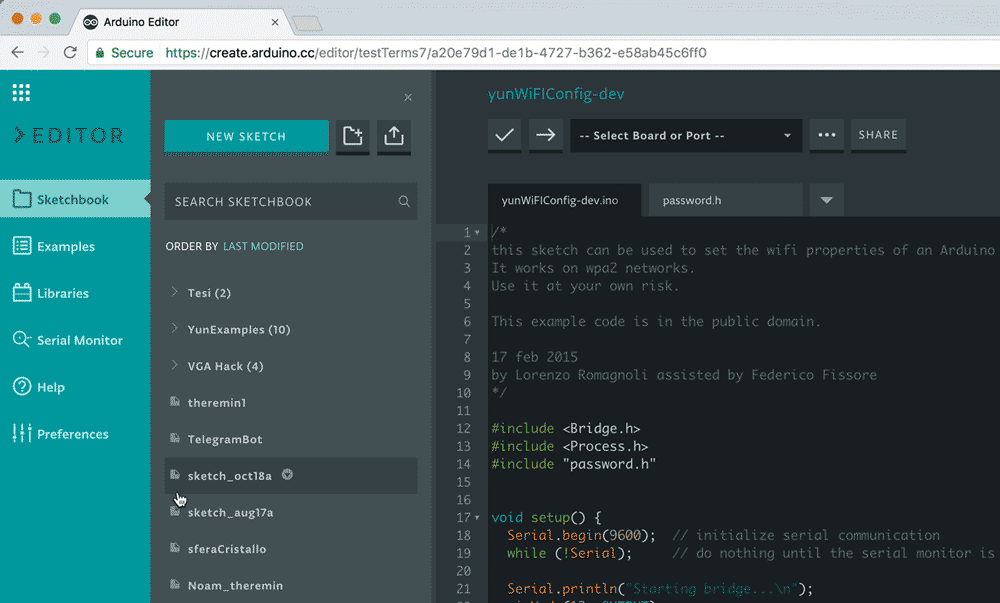Go back in browser
Screen dimensions: 1000x603
click(x=18, y=53)
